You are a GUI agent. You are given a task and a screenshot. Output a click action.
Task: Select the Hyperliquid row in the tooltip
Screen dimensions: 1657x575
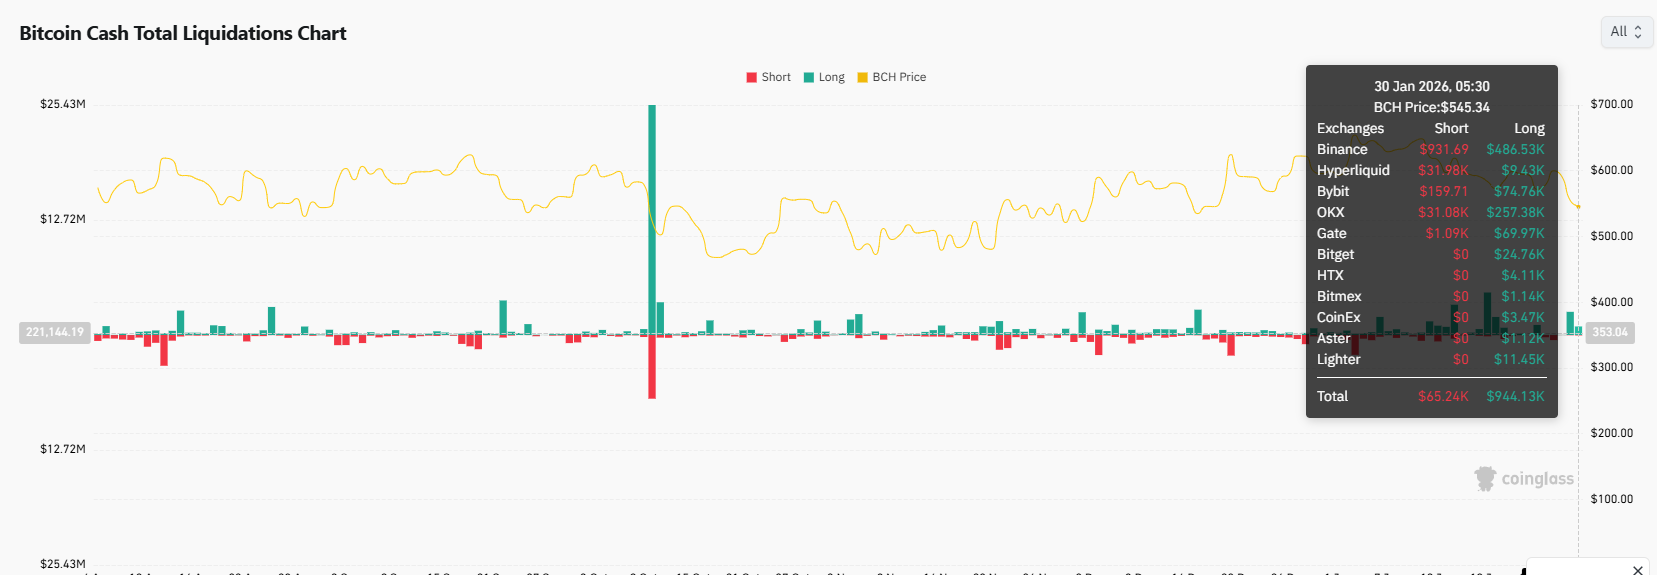click(1430, 170)
